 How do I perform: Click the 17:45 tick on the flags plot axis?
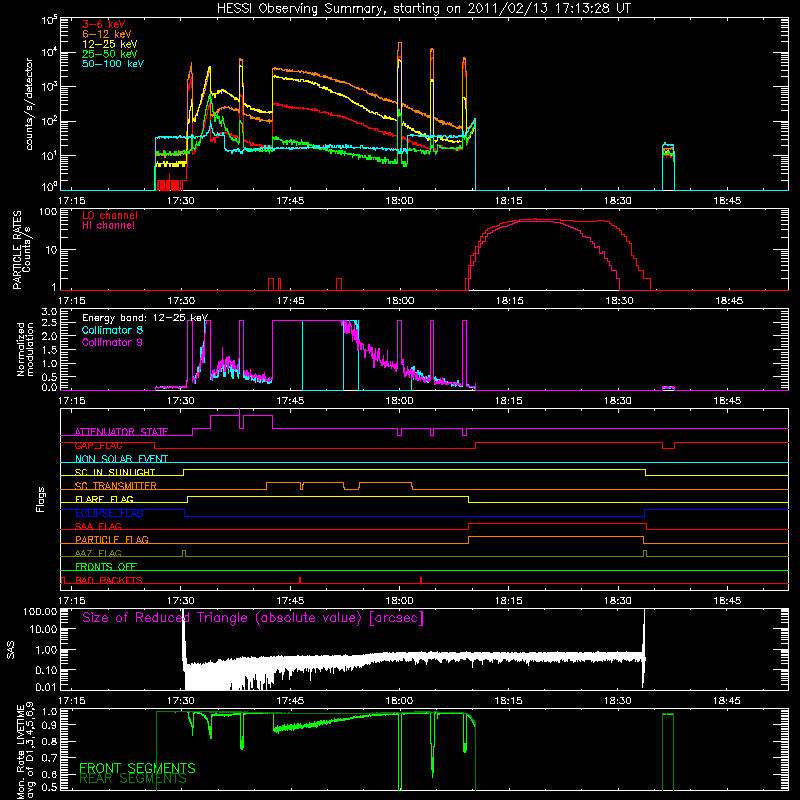coord(290,601)
